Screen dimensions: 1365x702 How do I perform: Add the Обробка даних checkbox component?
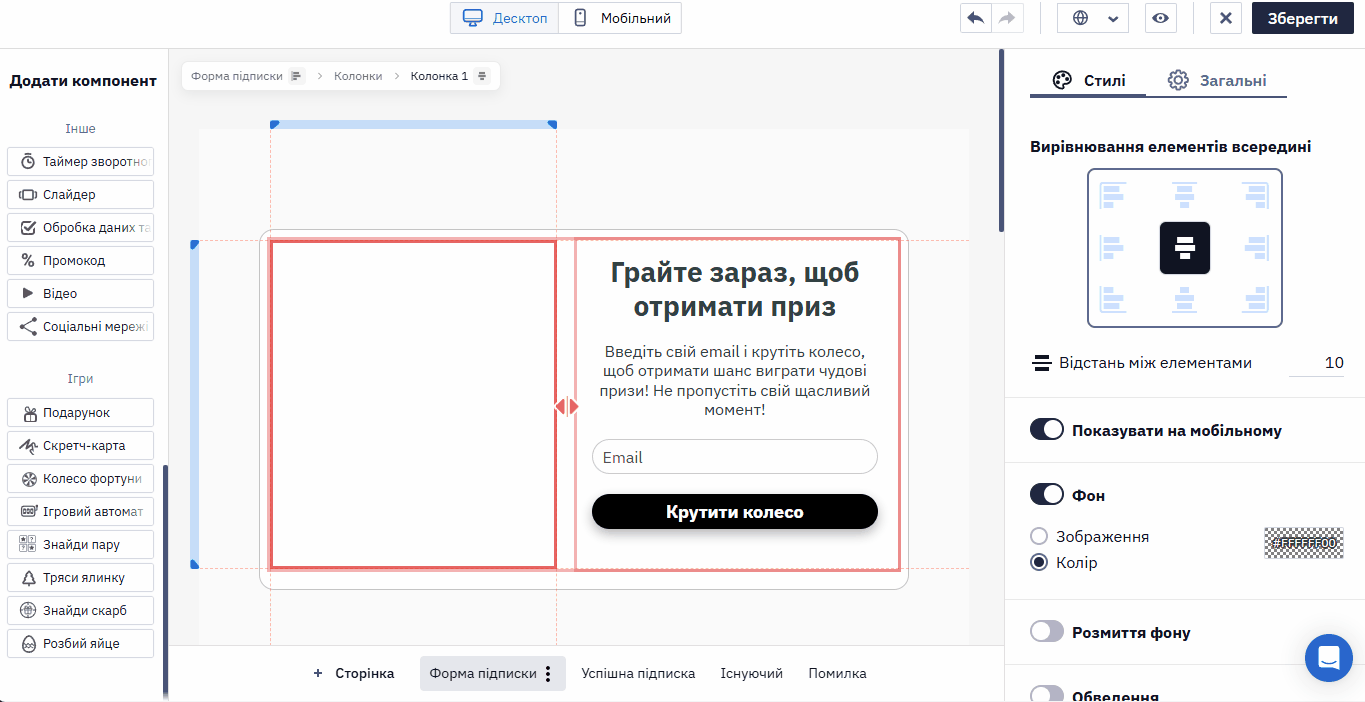[80, 227]
